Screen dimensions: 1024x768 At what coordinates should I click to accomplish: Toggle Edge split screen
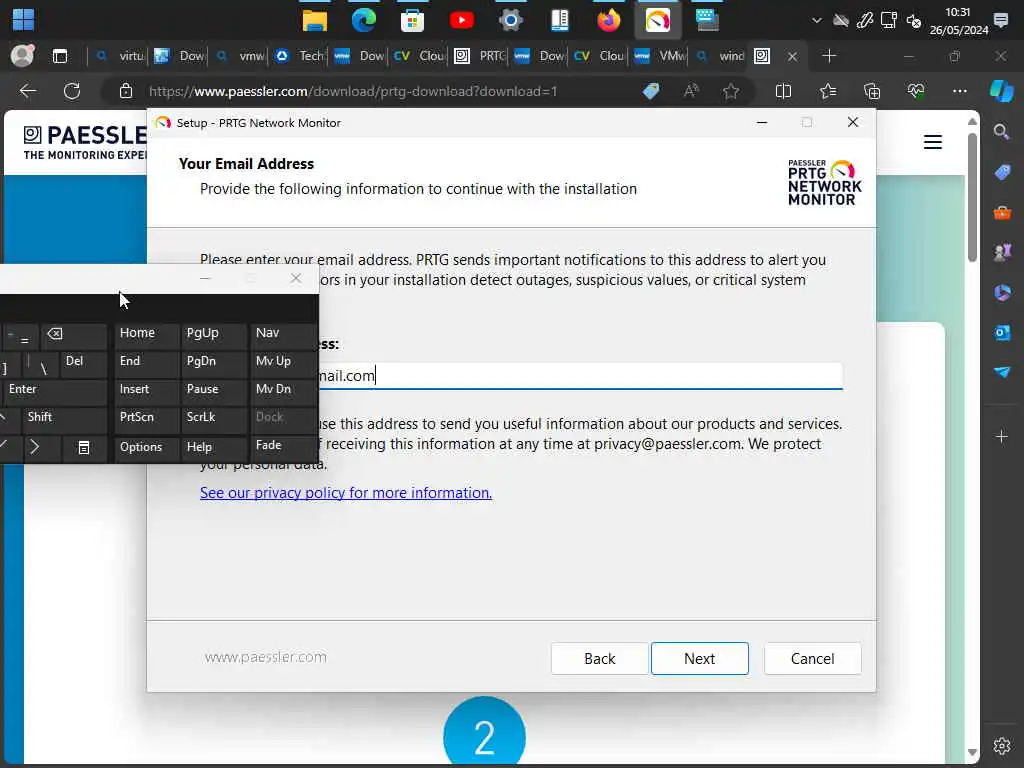pyautogui.click(x=783, y=91)
